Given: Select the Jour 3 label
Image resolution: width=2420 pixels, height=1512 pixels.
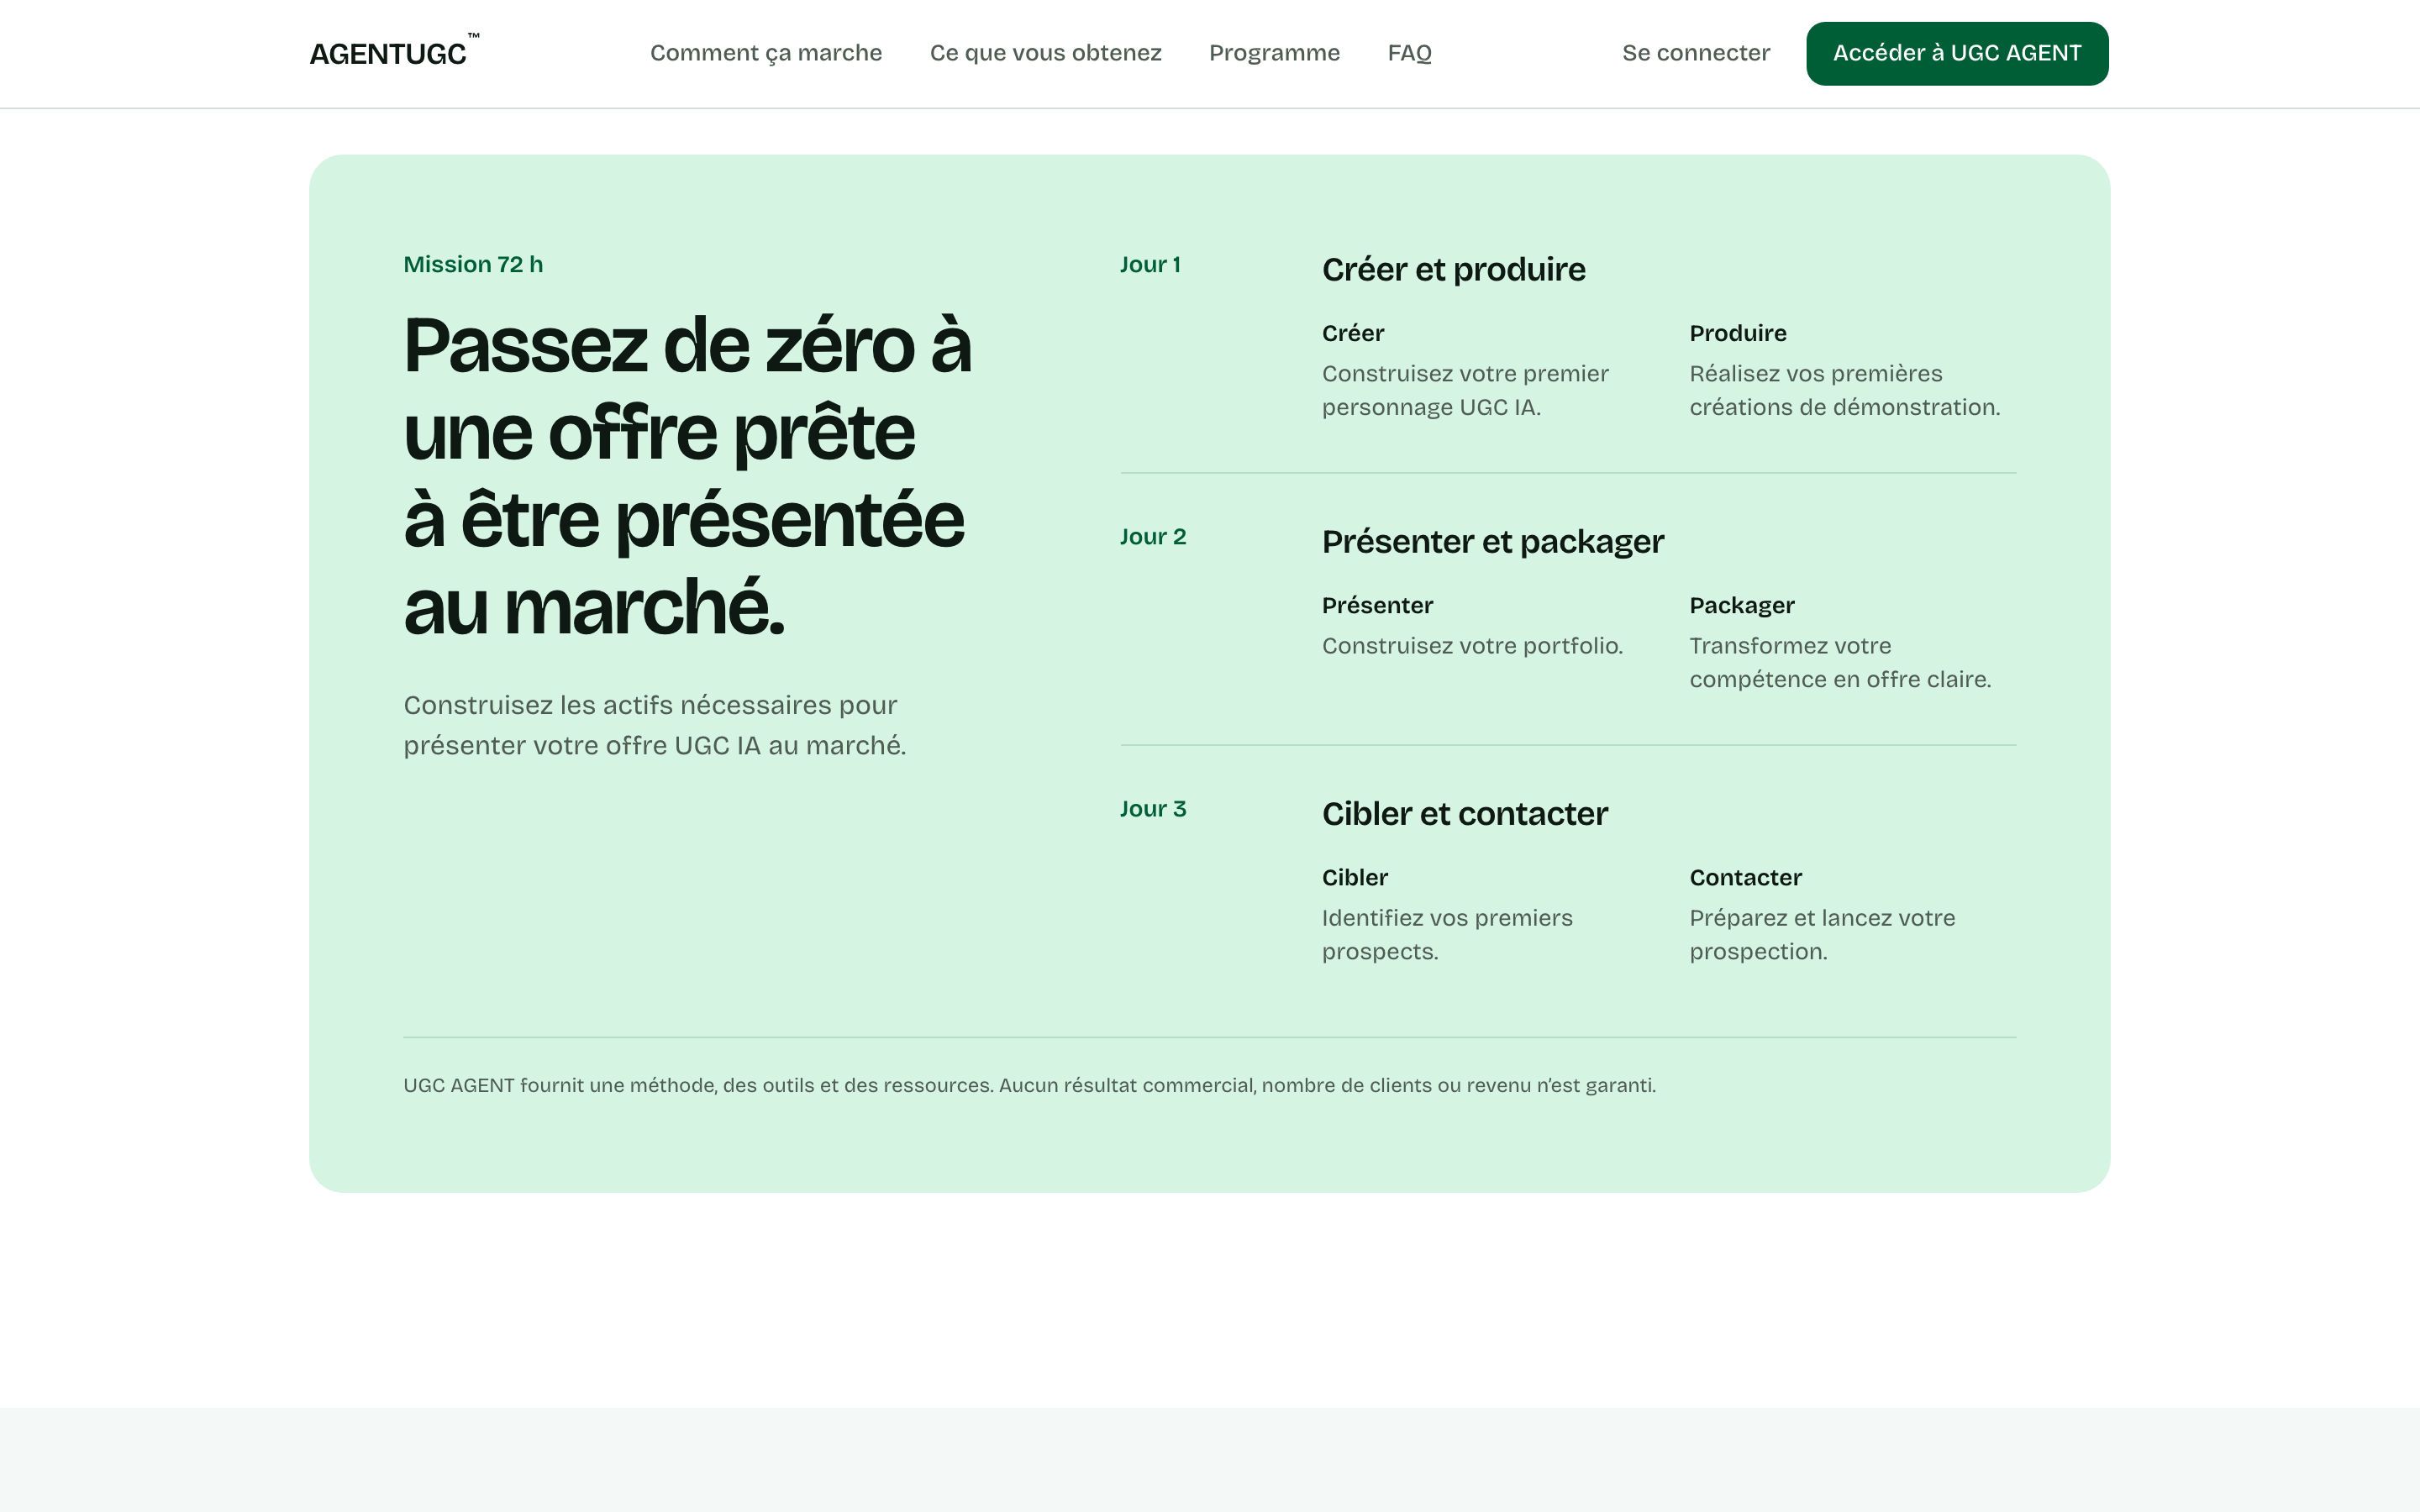Looking at the screenshot, I should pyautogui.click(x=1153, y=808).
